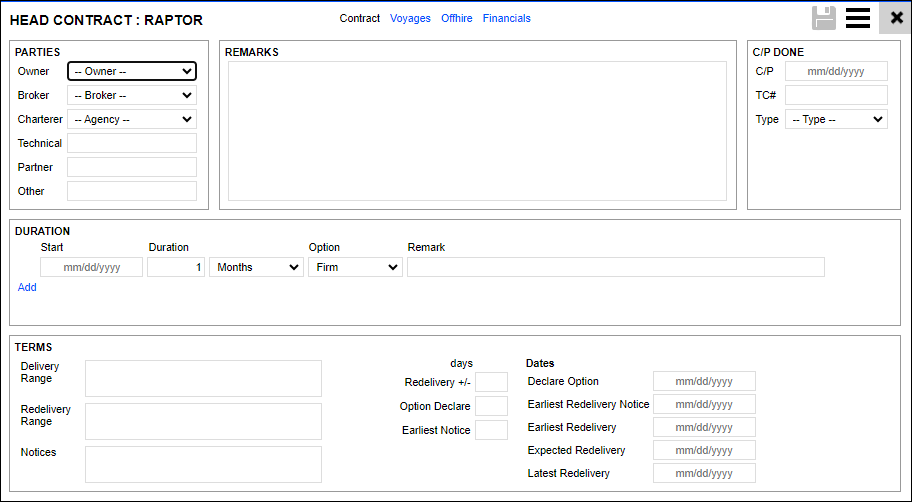The height and width of the screenshot is (502, 912).
Task: Click the Expected Redelivery date field
Action: point(704,450)
